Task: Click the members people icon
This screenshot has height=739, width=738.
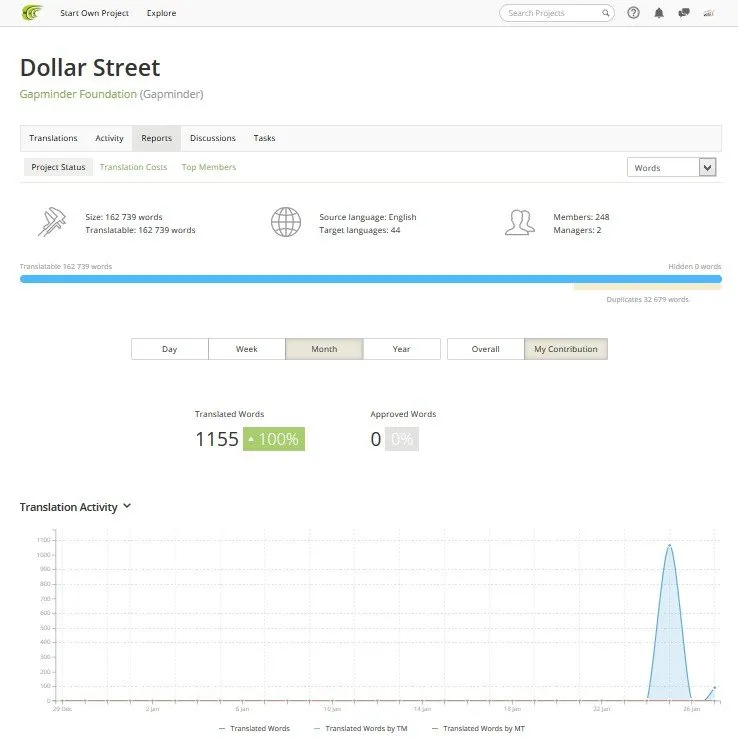Action: 520,222
